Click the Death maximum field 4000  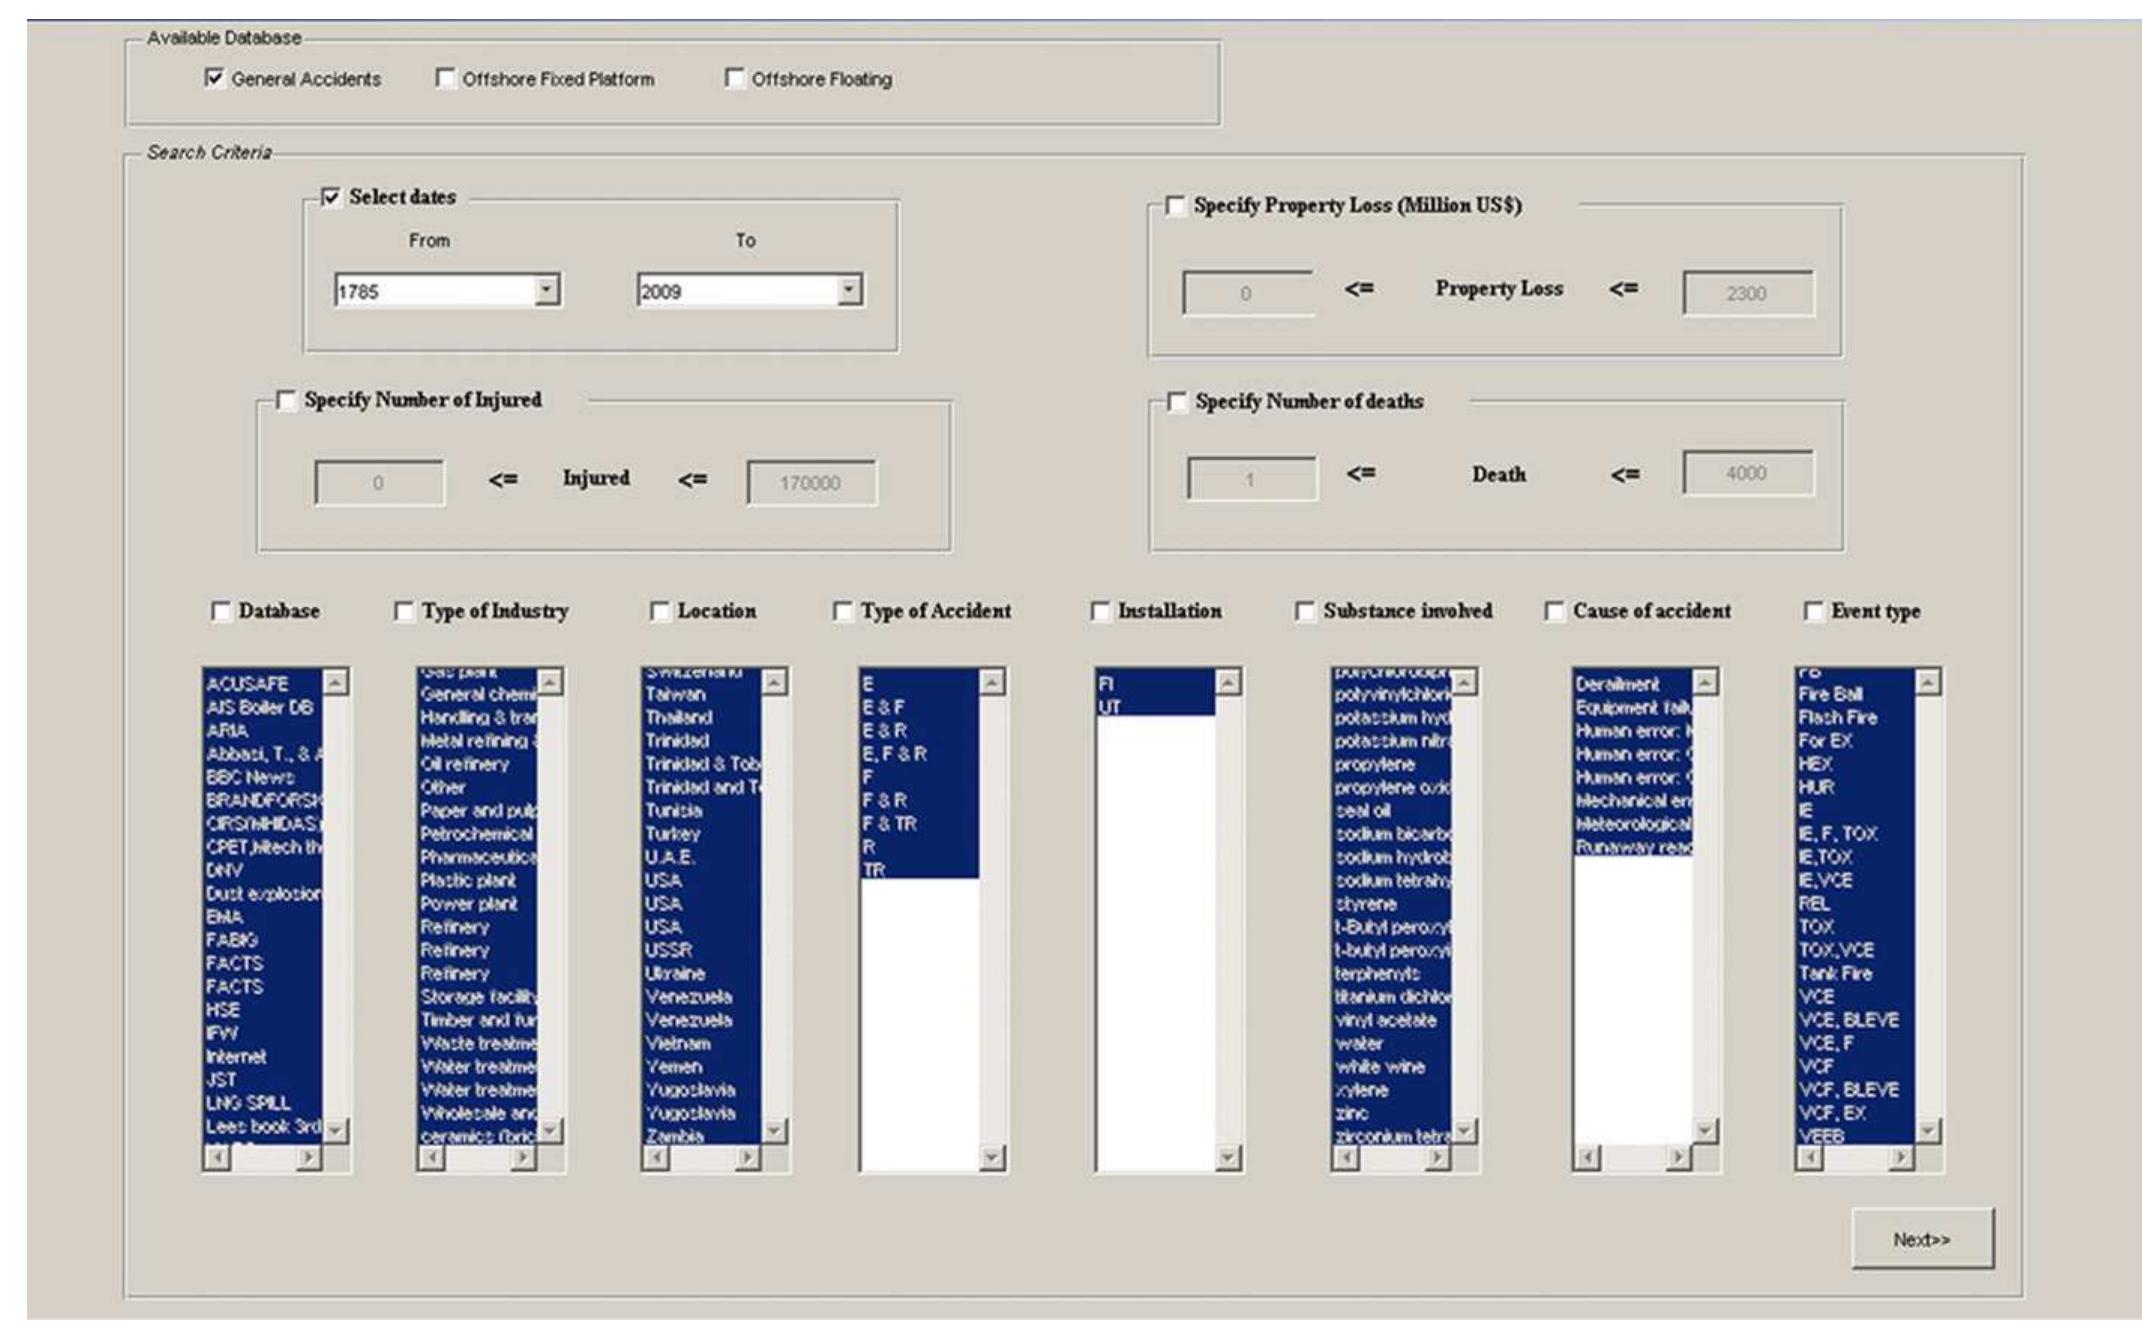tap(1747, 473)
